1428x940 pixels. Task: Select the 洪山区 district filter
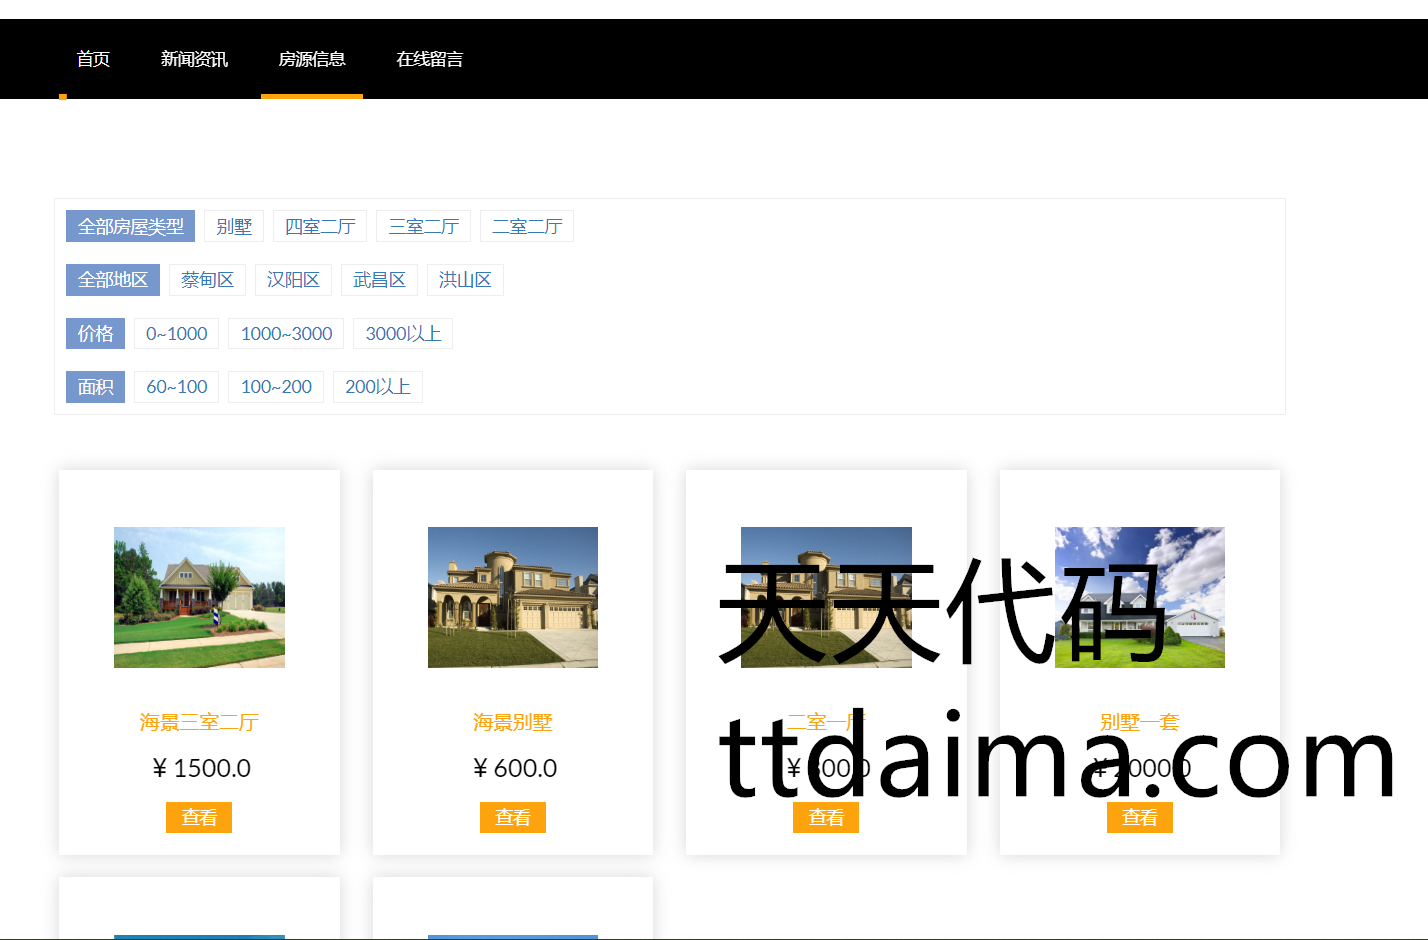(465, 280)
